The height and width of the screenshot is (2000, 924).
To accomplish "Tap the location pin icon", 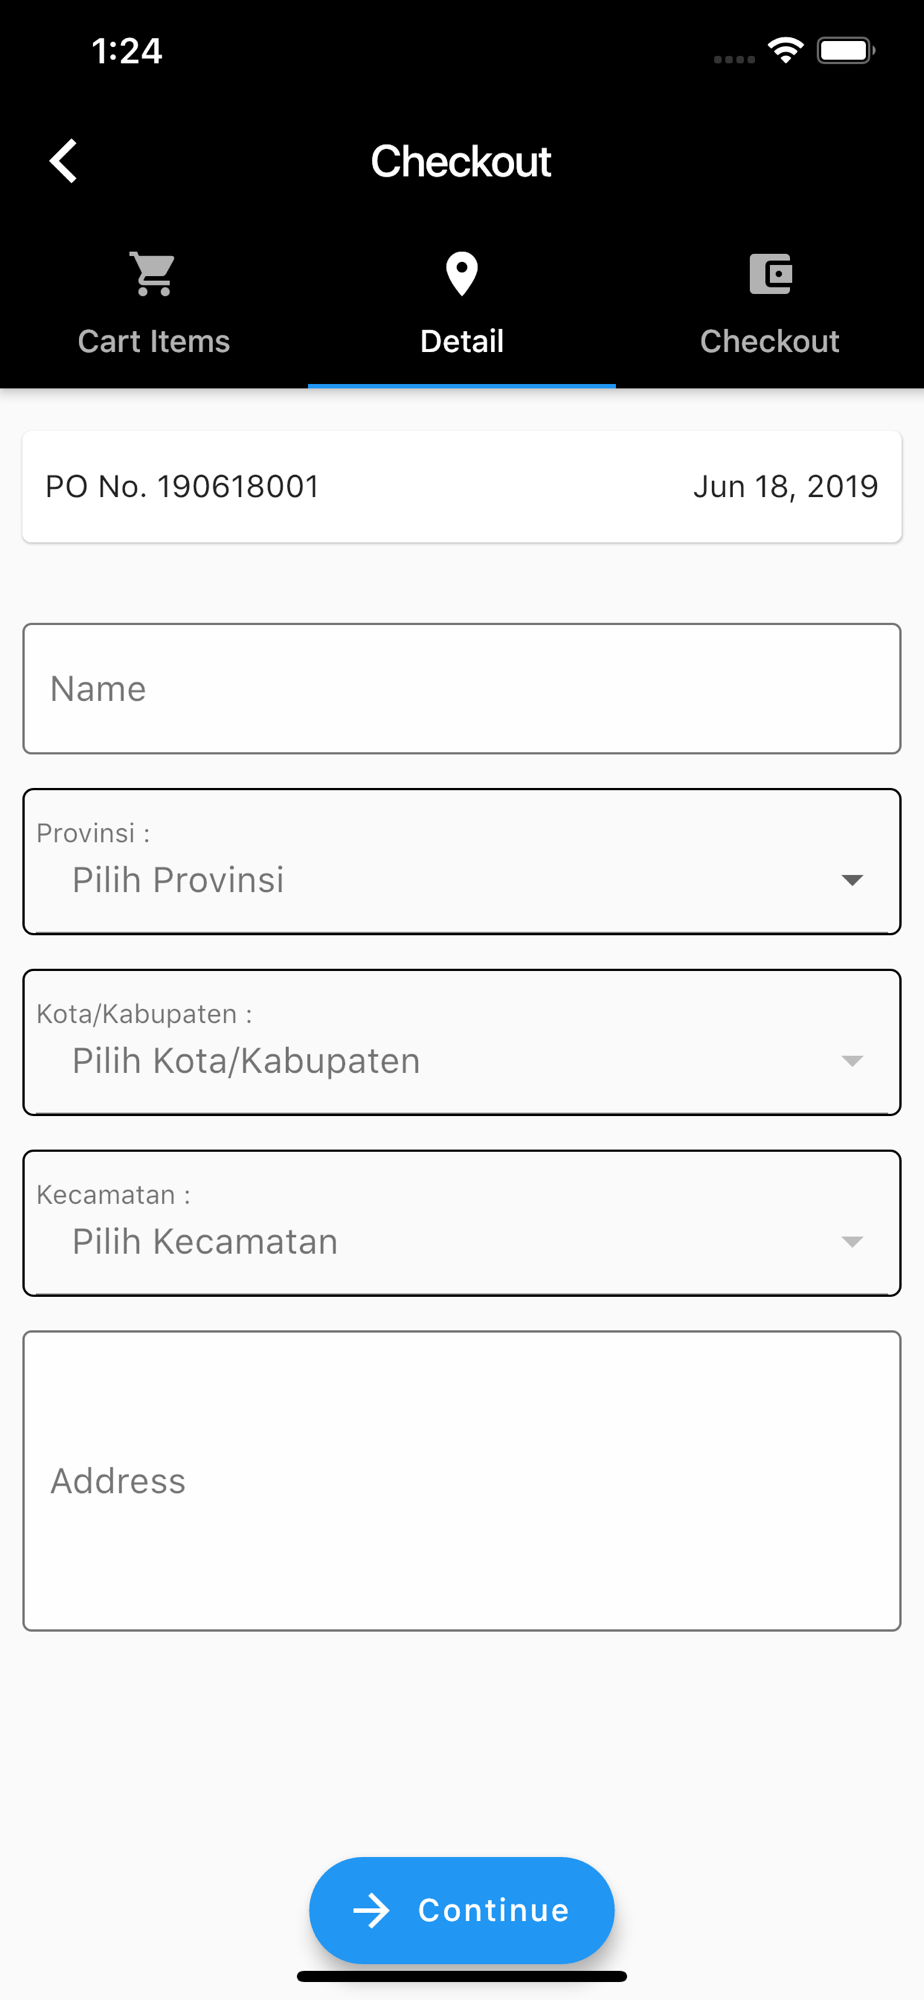I will pyautogui.click(x=461, y=274).
